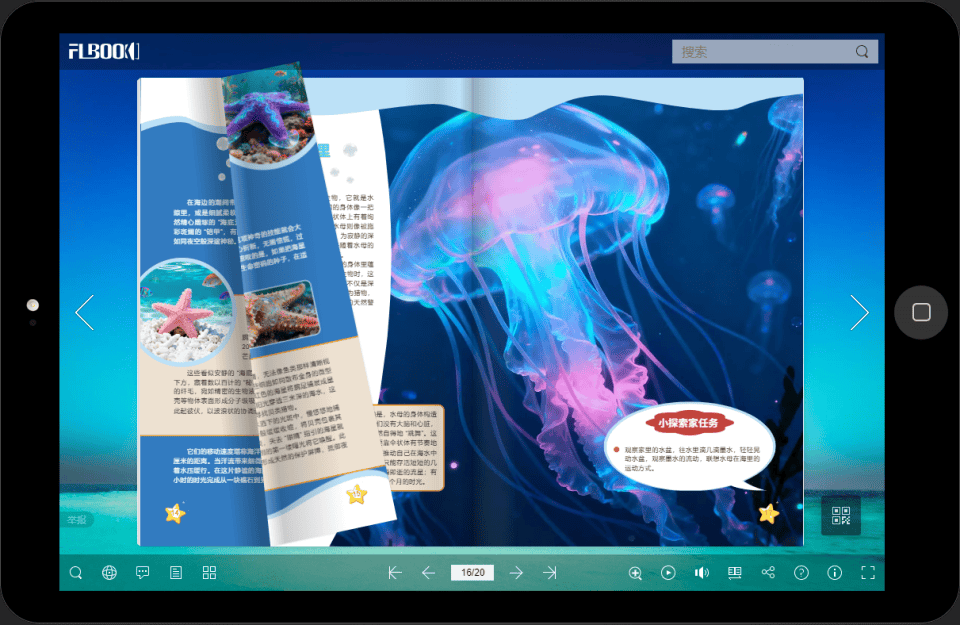Open the comments speech bubble icon
The image size is (960, 625).
coord(143,573)
